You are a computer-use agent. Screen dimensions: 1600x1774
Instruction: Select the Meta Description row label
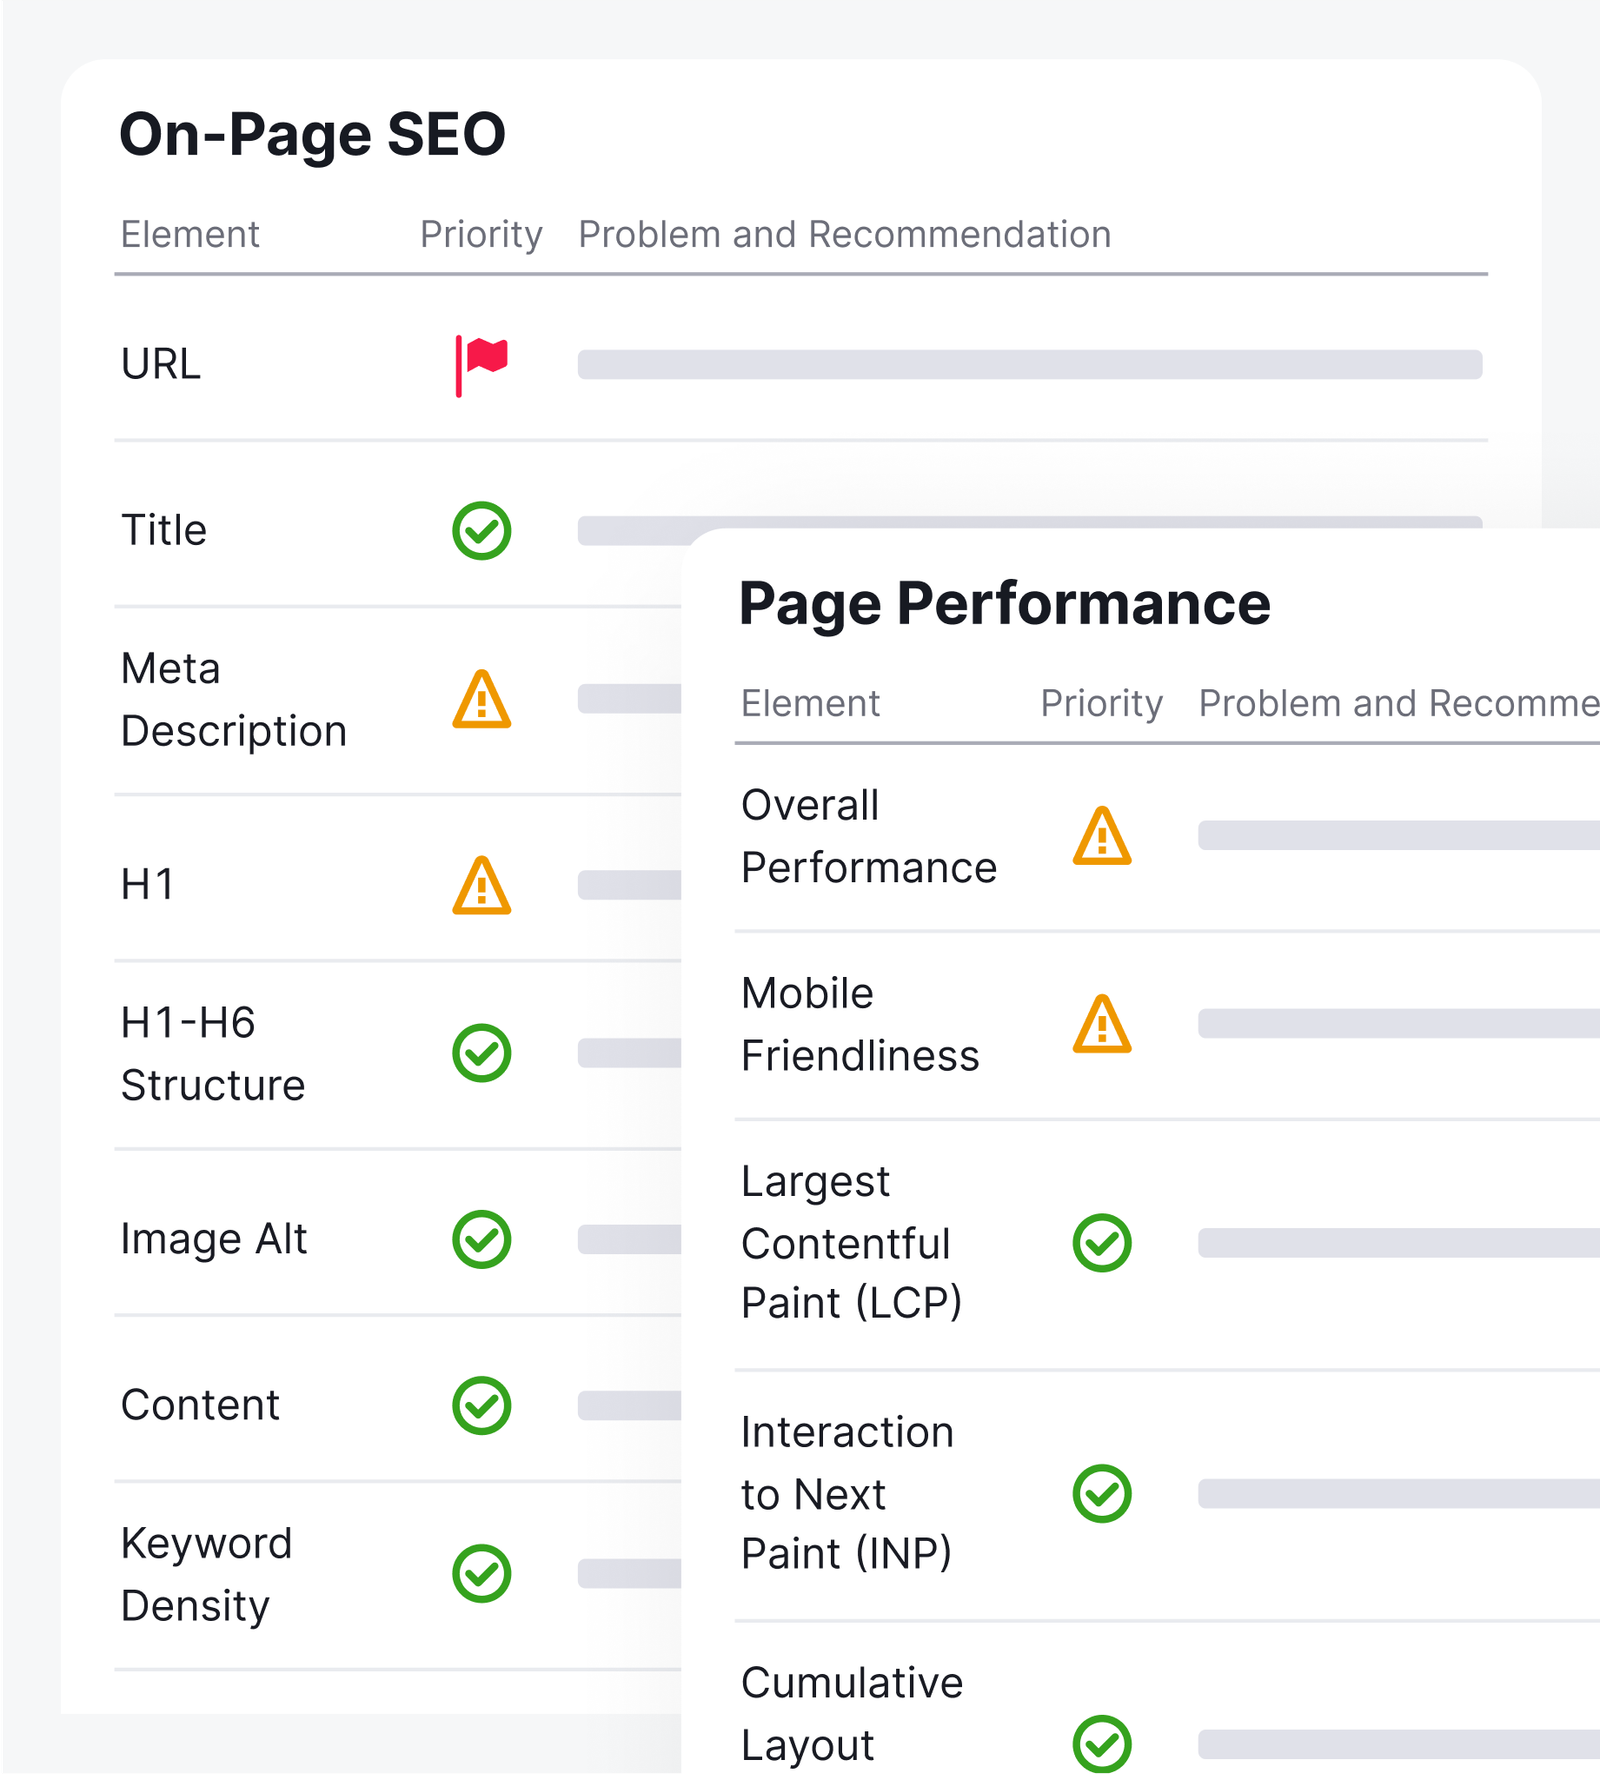pos(233,700)
